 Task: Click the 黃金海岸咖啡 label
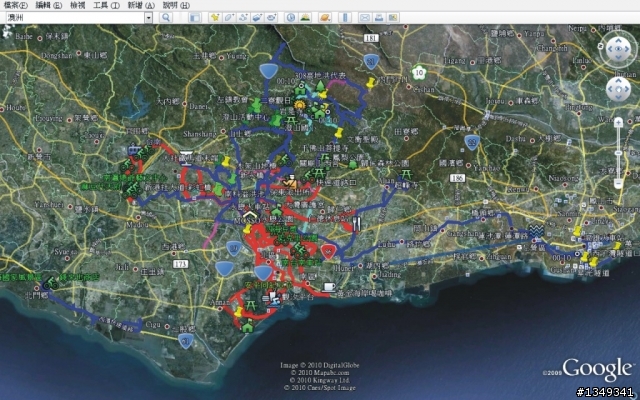[x=364, y=293]
